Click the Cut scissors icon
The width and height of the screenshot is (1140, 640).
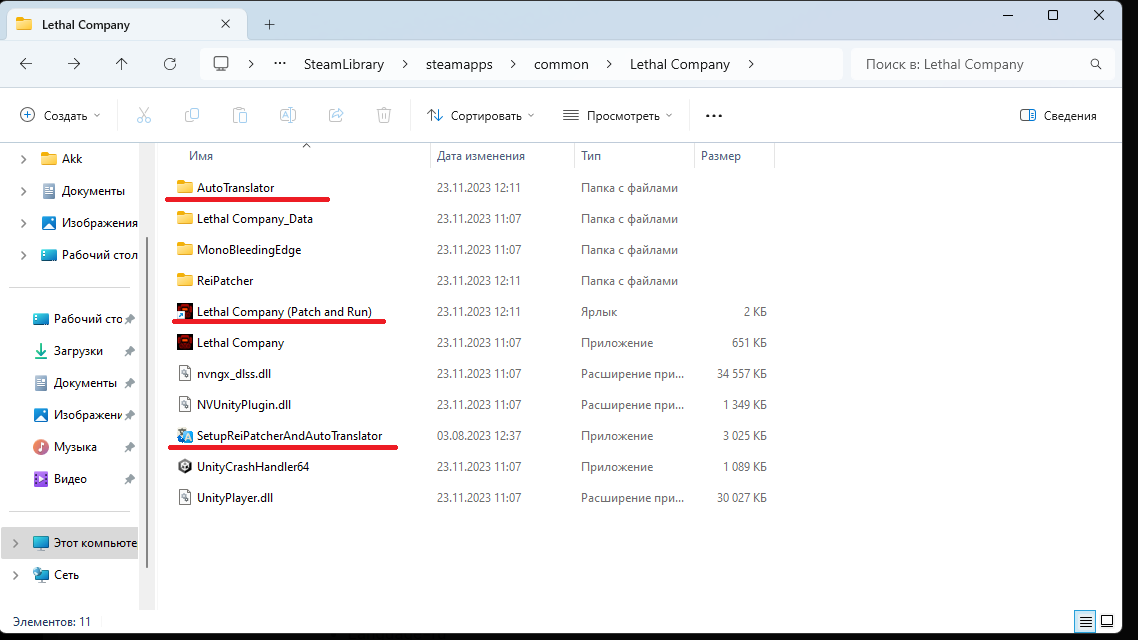click(x=144, y=115)
